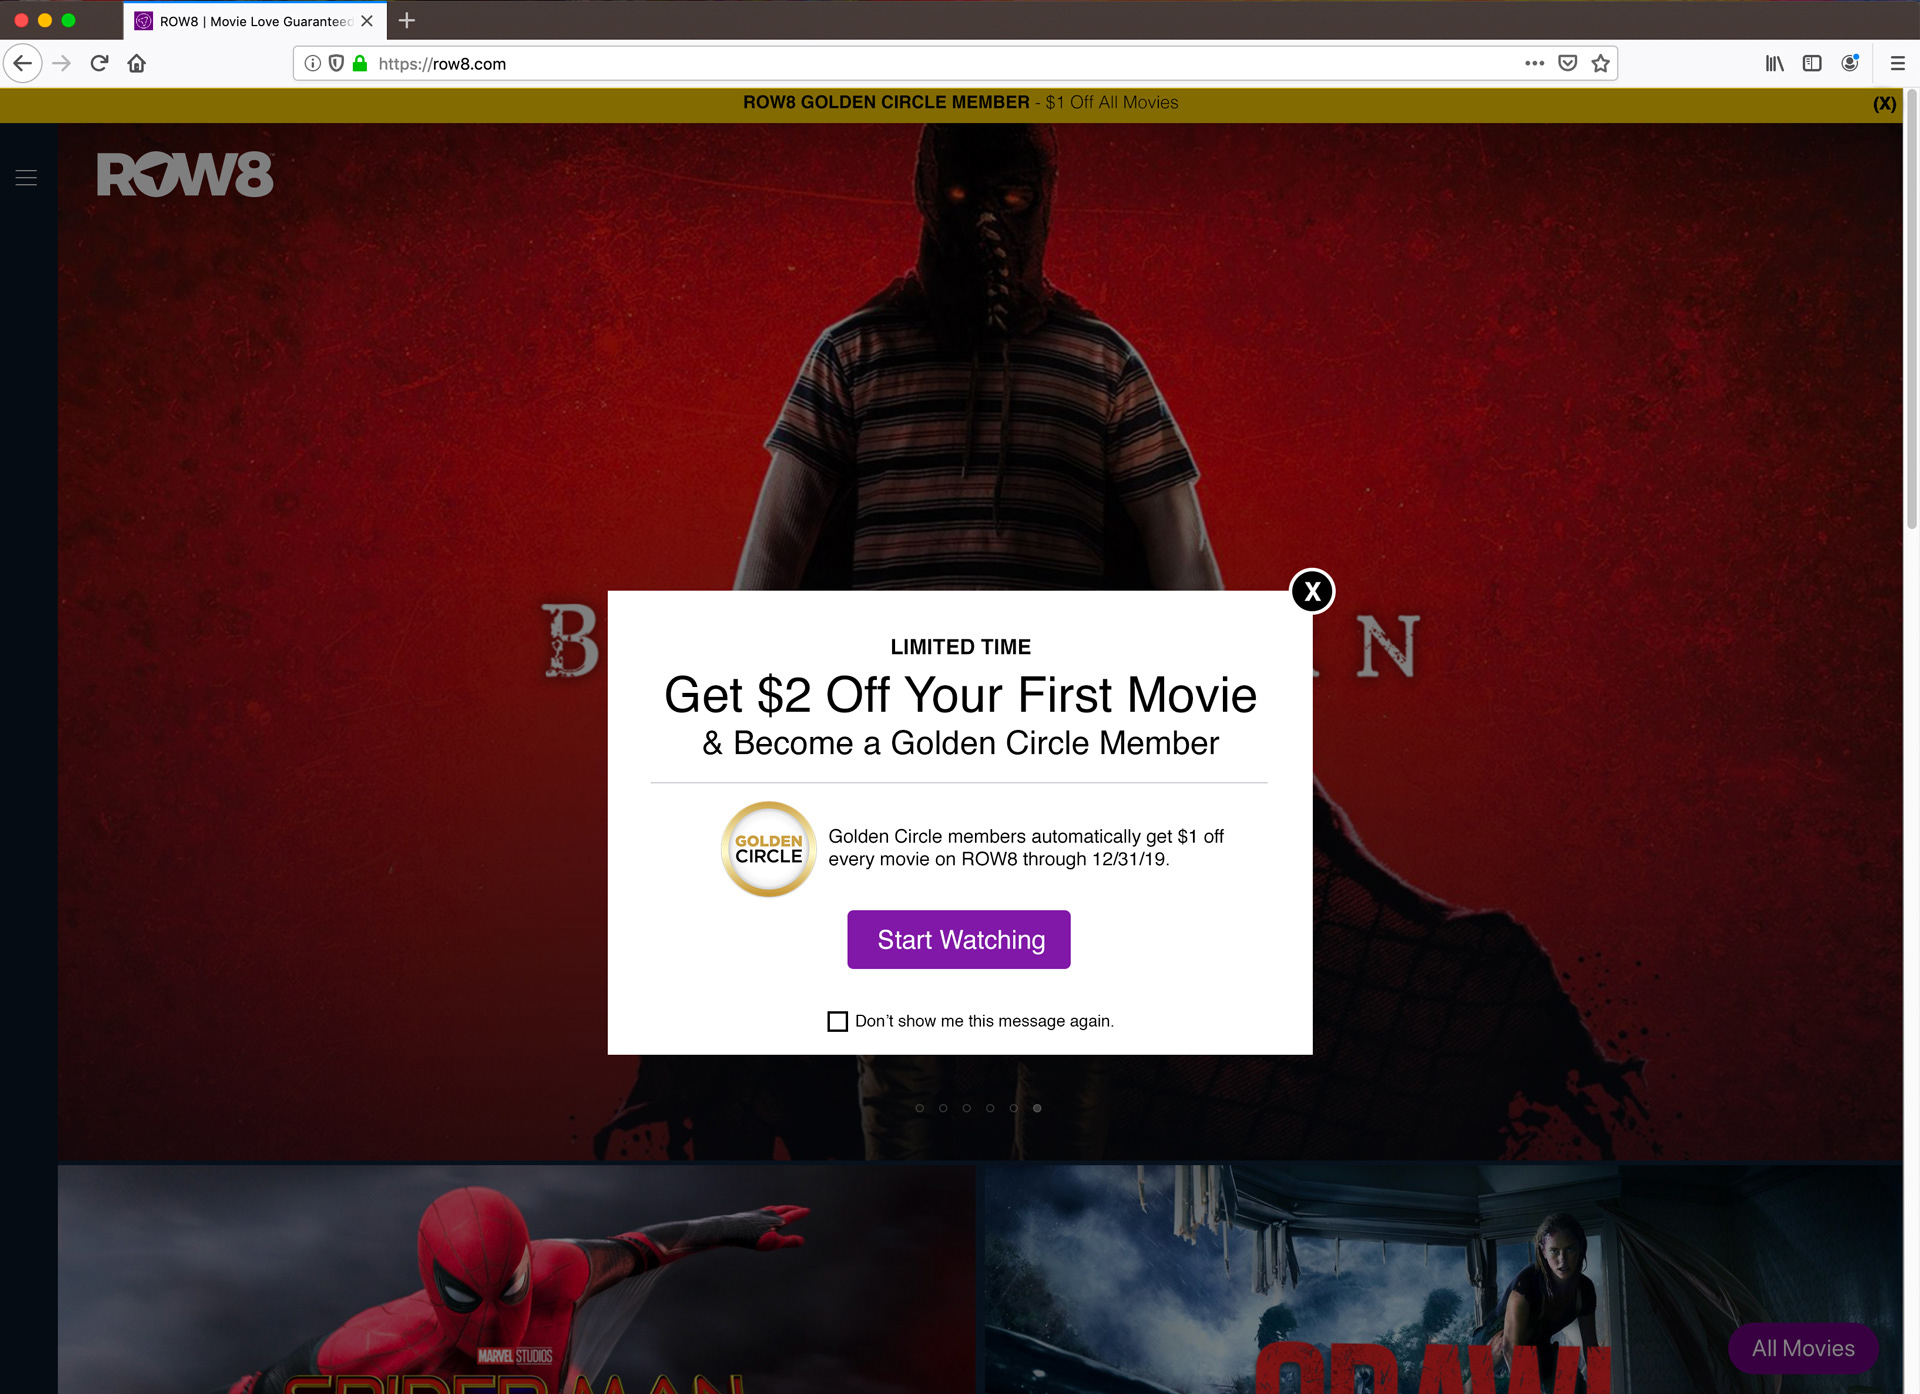Click the green padlock connection icon
The width and height of the screenshot is (1920, 1394).
(x=360, y=63)
